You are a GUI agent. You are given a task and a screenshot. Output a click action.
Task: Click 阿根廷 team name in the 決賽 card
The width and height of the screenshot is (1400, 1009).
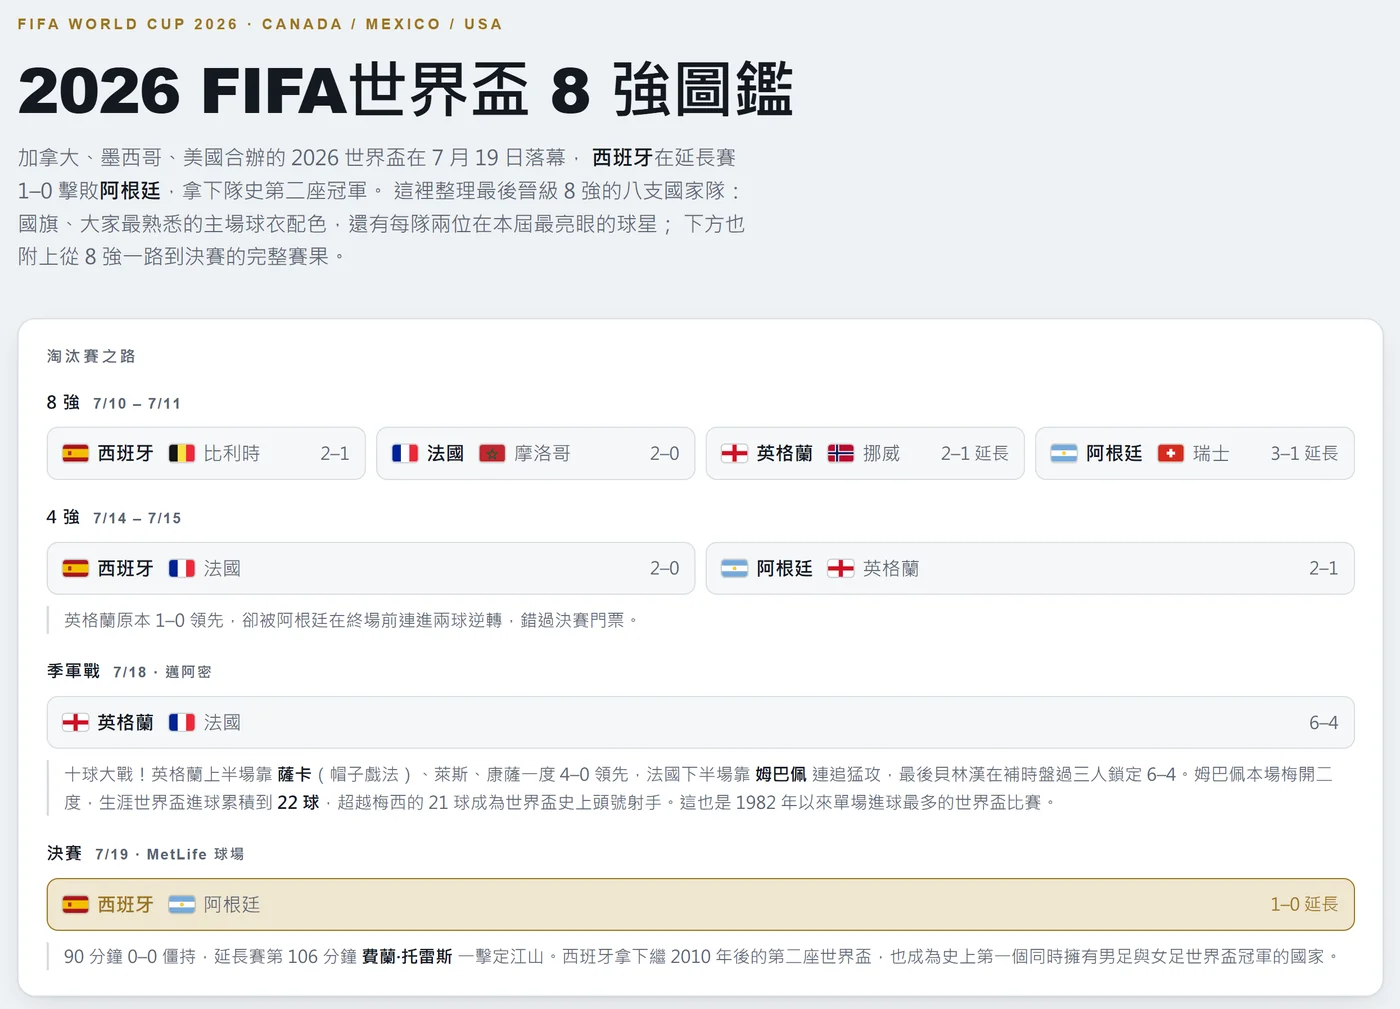point(232,904)
